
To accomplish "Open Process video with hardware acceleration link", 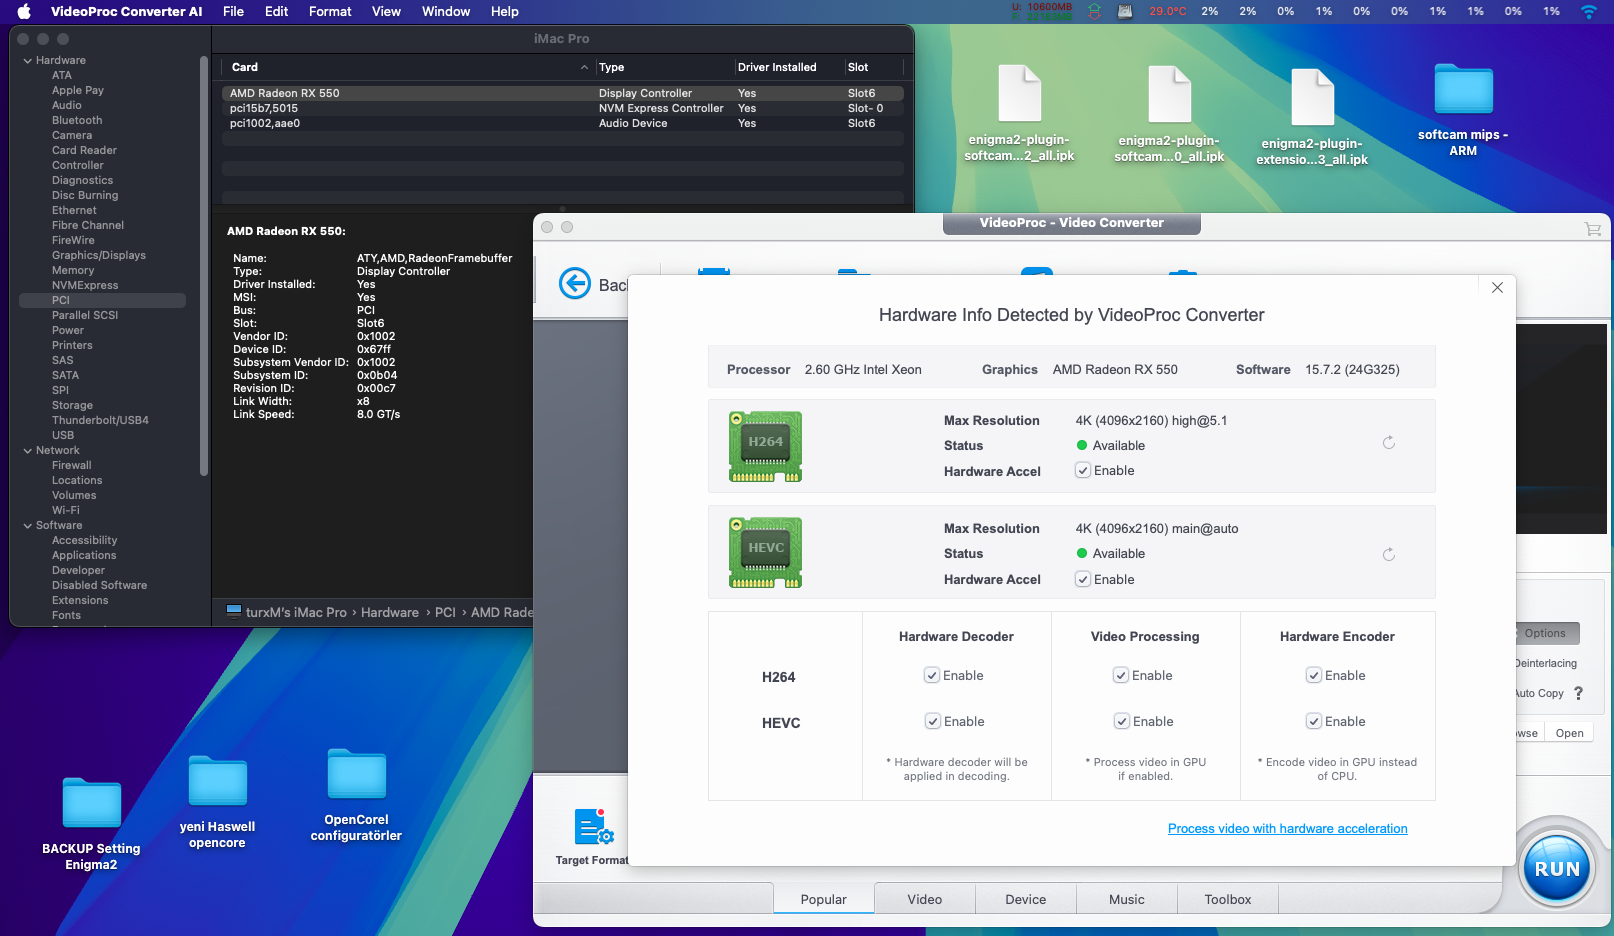I will [1287, 829].
